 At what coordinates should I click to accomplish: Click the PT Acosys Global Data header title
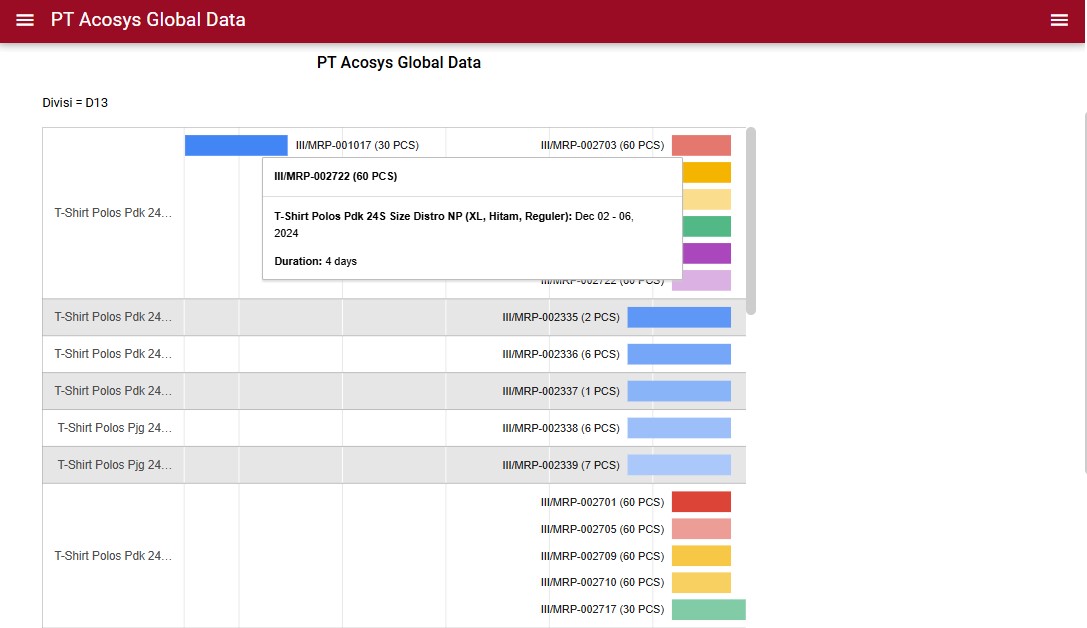pos(148,20)
